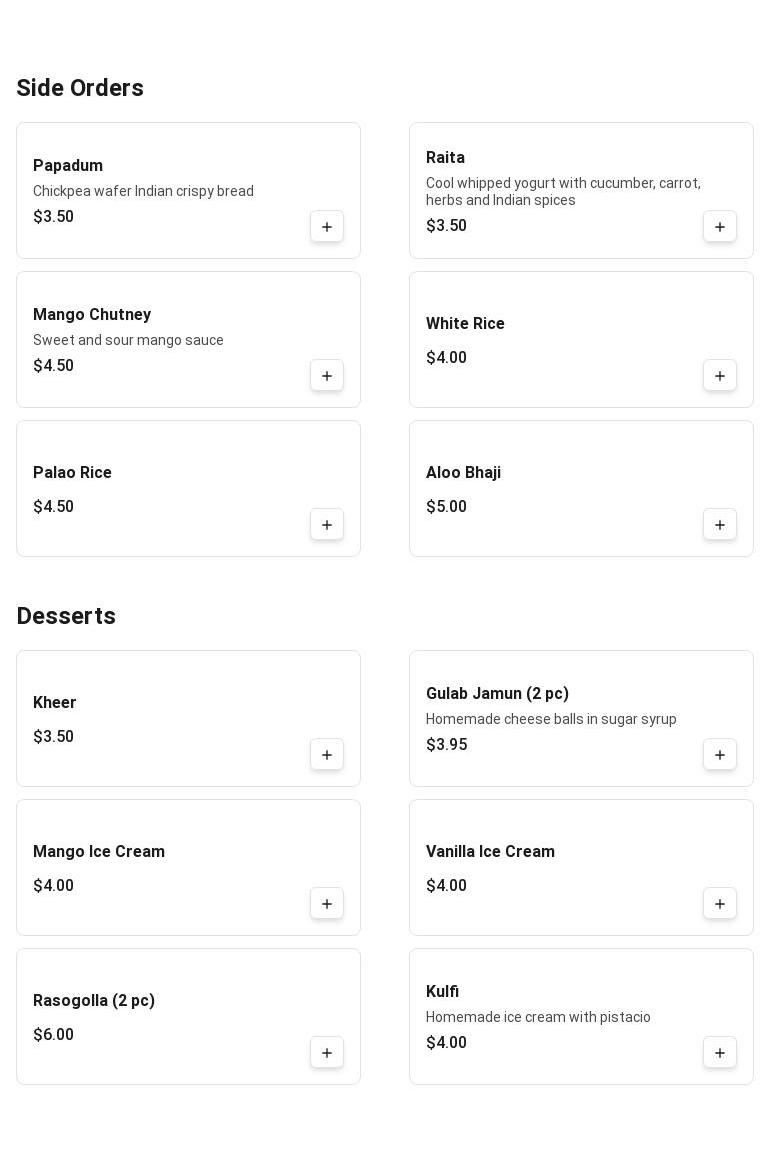The image size is (770, 1175).
Task: Add Kulfi to the order
Action: (x=720, y=1053)
